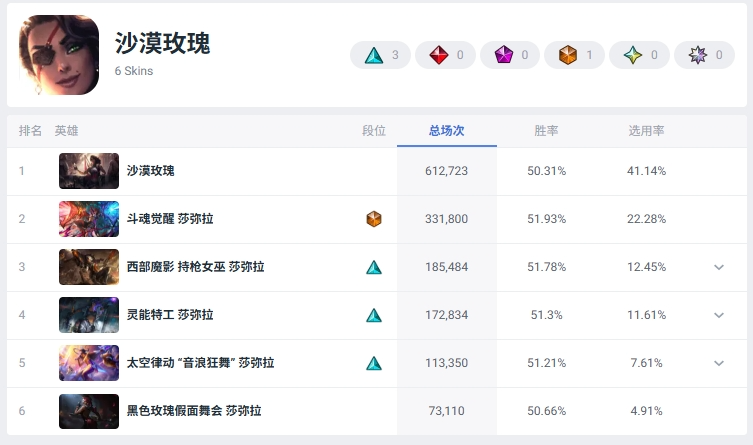Click win rate value 51.78%
Image resolution: width=753 pixels, height=445 pixels.
pos(547,267)
